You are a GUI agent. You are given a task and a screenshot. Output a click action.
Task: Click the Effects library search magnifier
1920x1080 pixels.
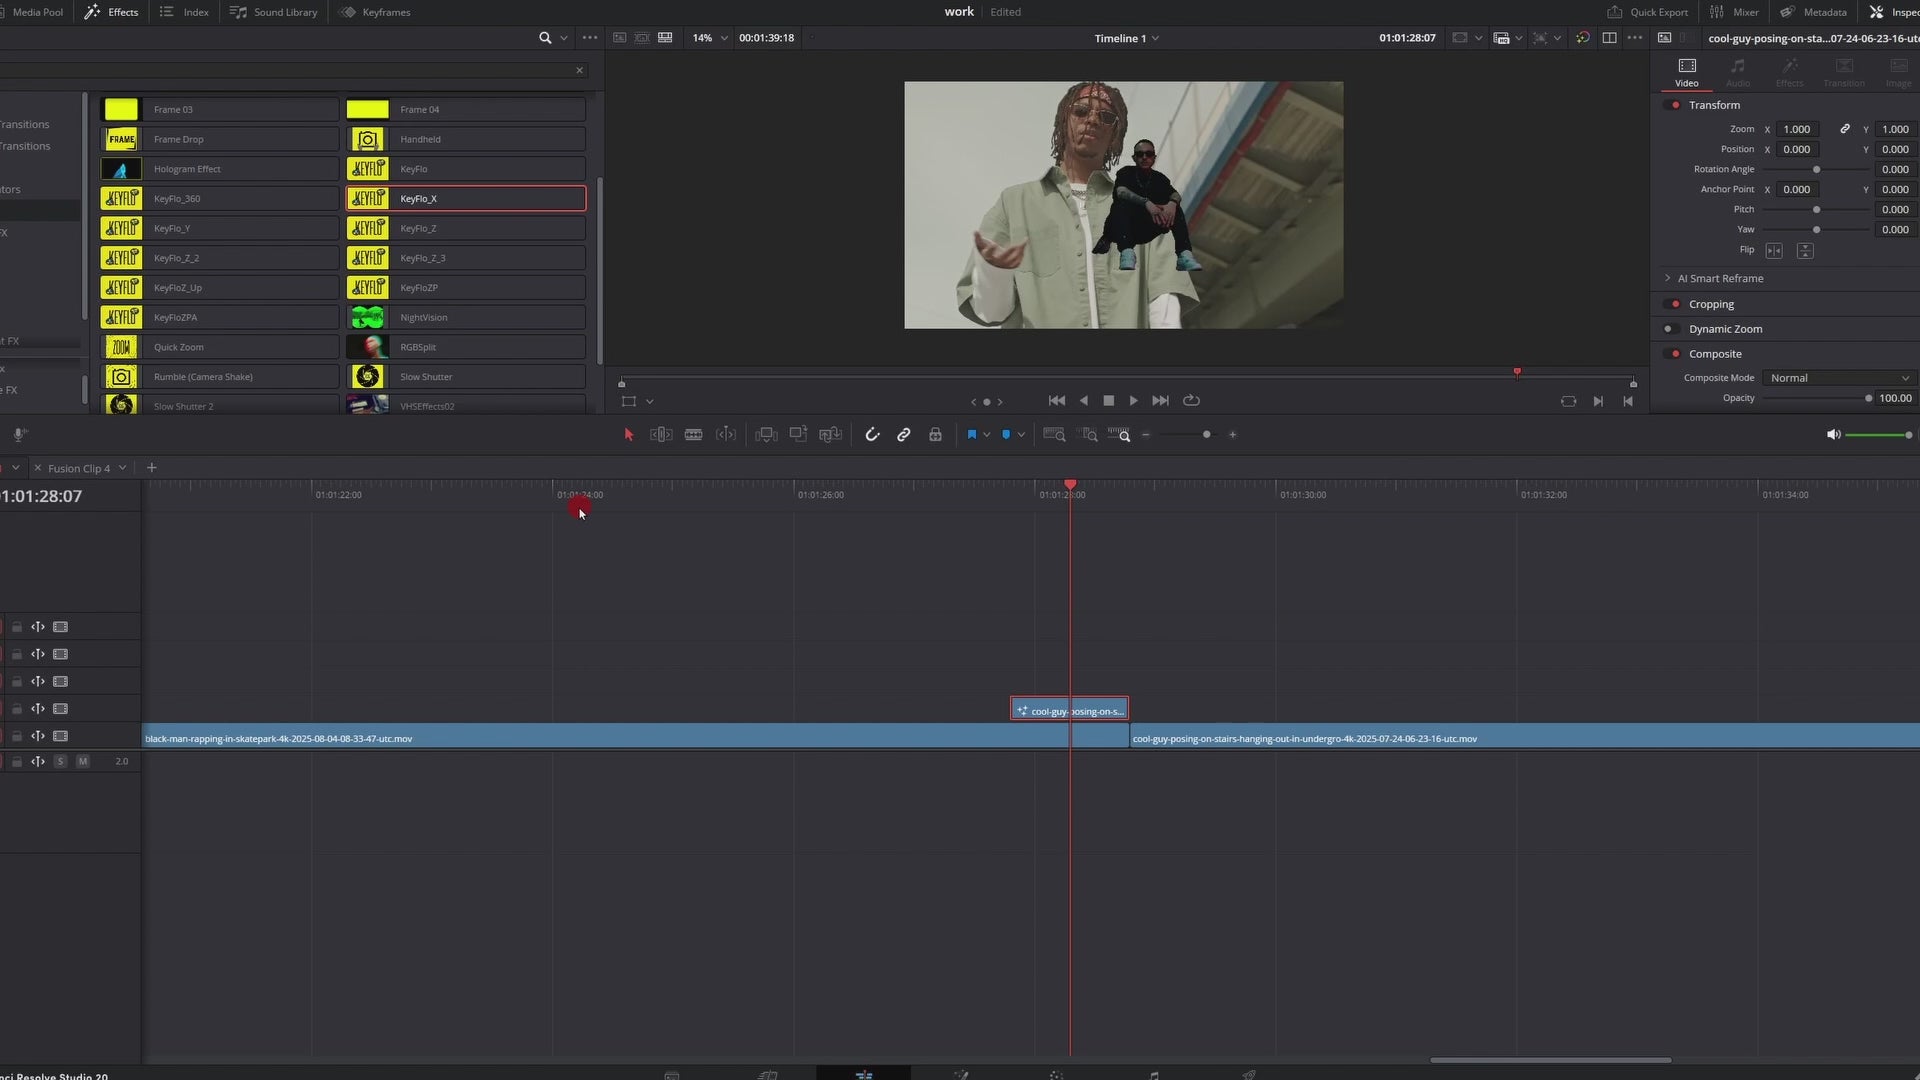[545, 38]
